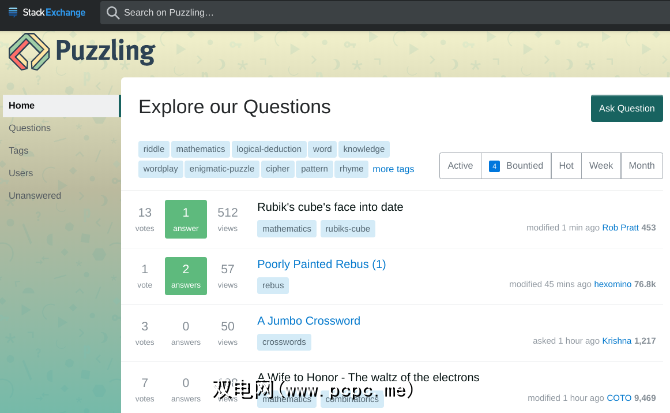
Task: Open Krishna user profile
Action: [x=617, y=341]
